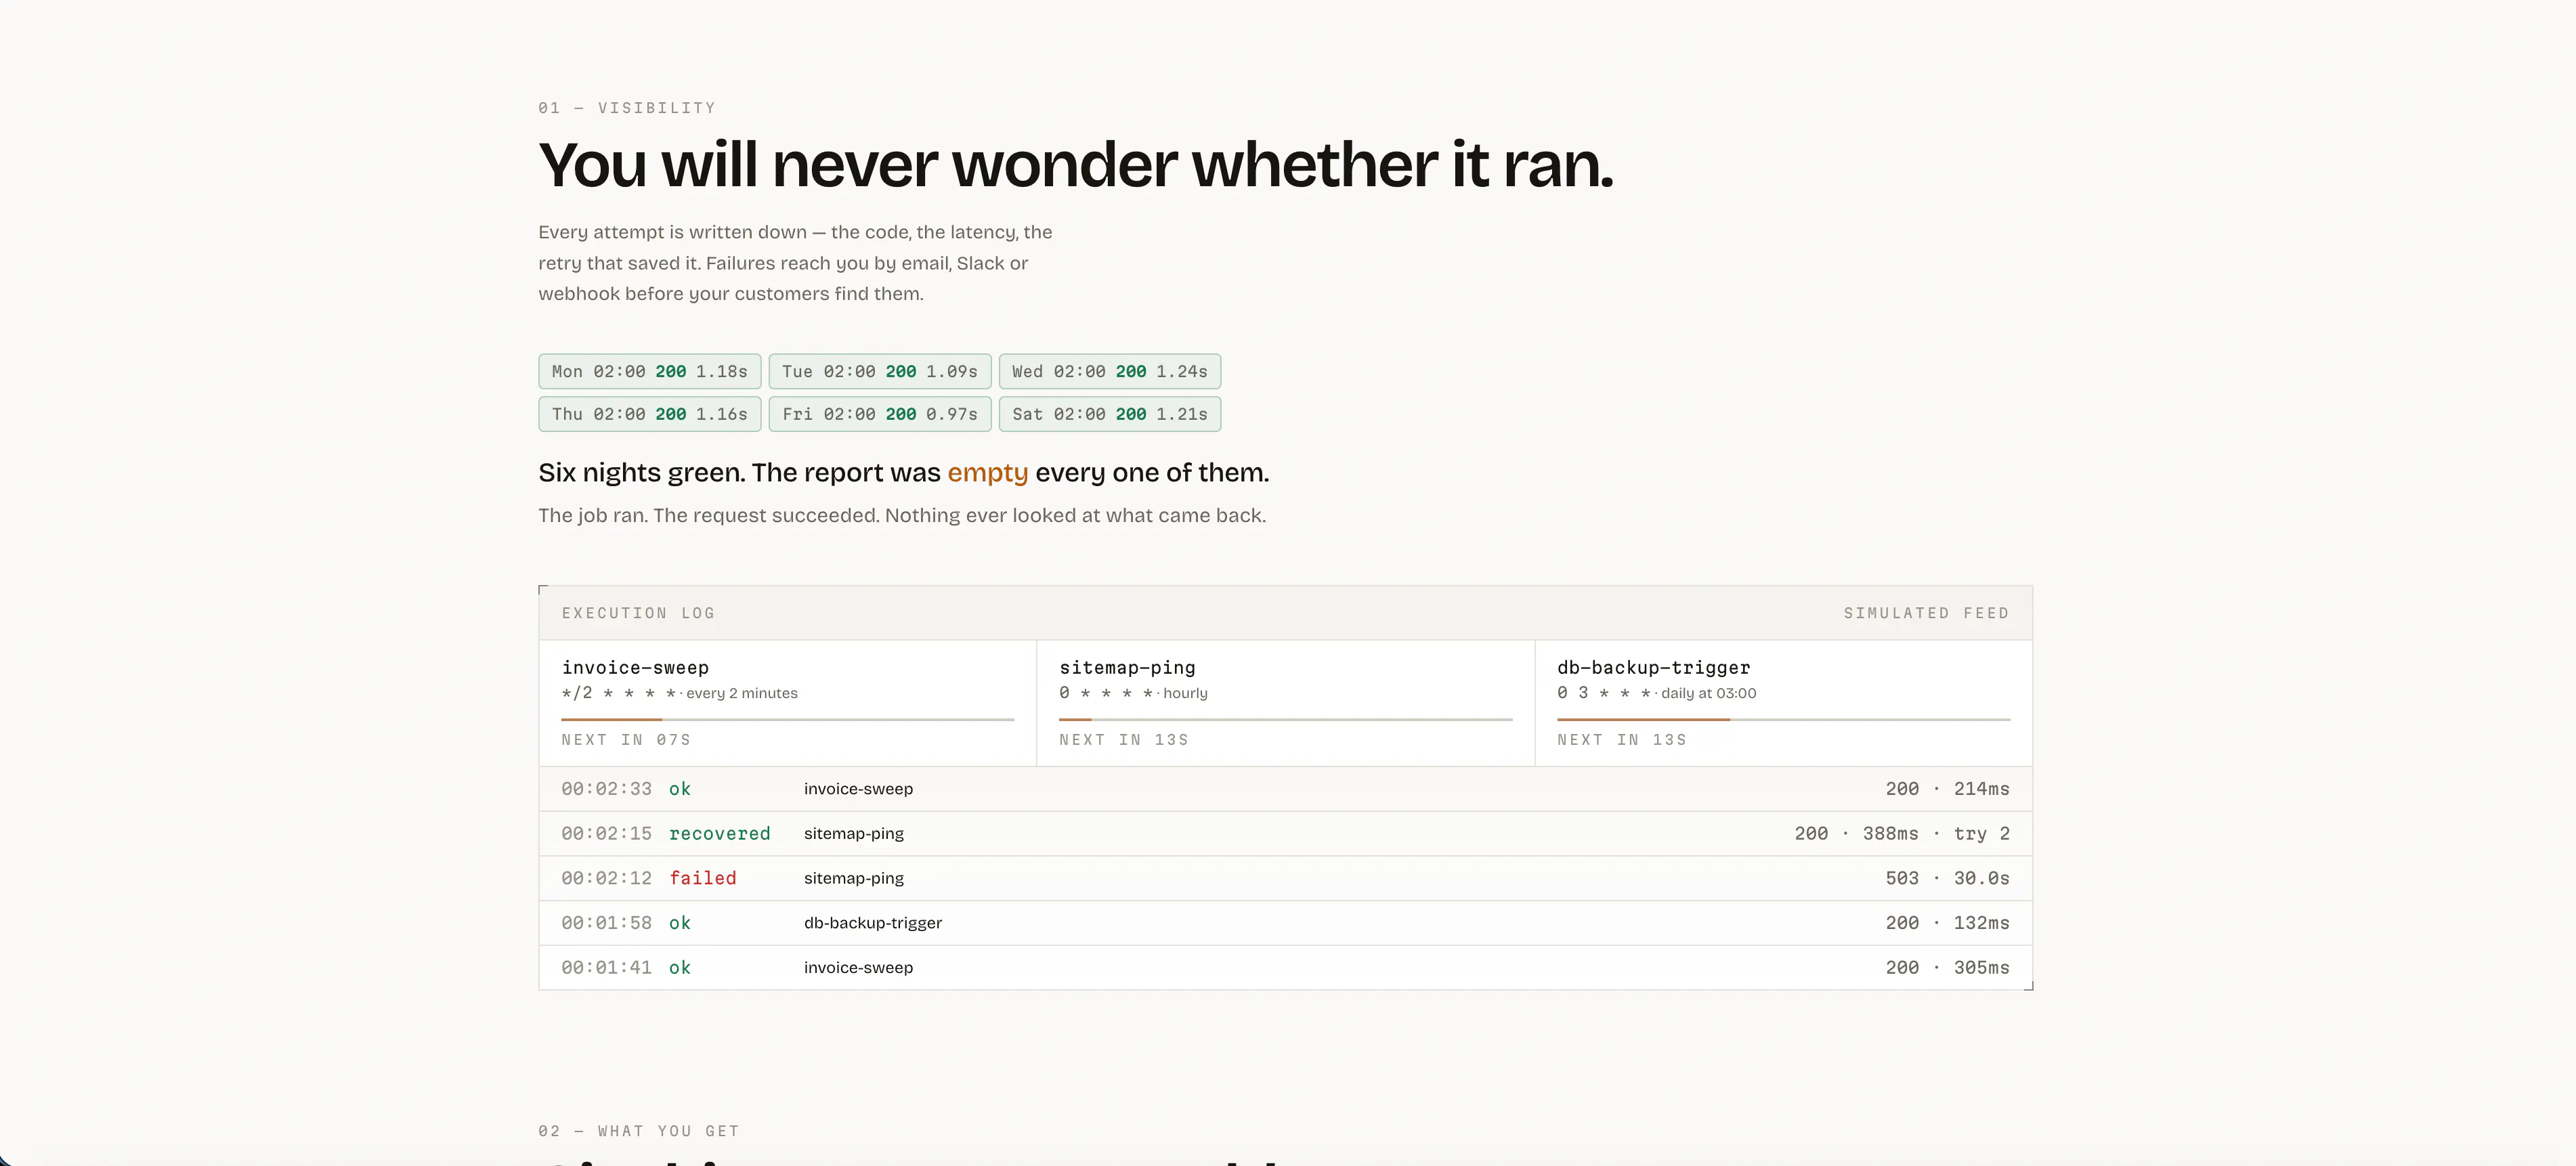This screenshot has width=2576, height=1166.
Task: Click the Fri 02:00 200 0.97s chip
Action: point(880,414)
